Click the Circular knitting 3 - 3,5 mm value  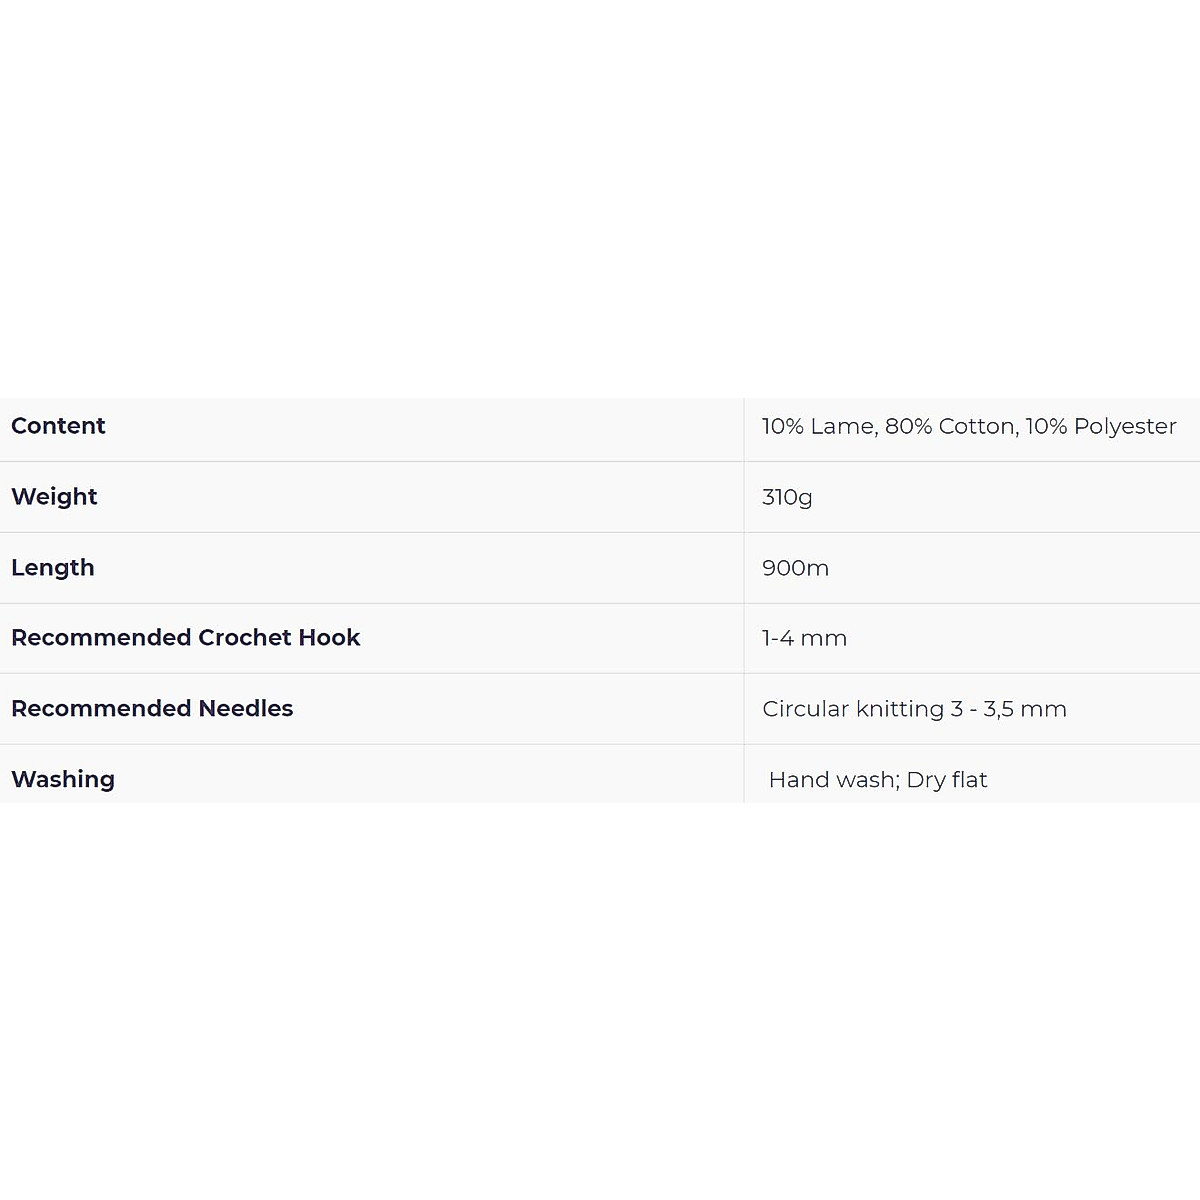[914, 709]
